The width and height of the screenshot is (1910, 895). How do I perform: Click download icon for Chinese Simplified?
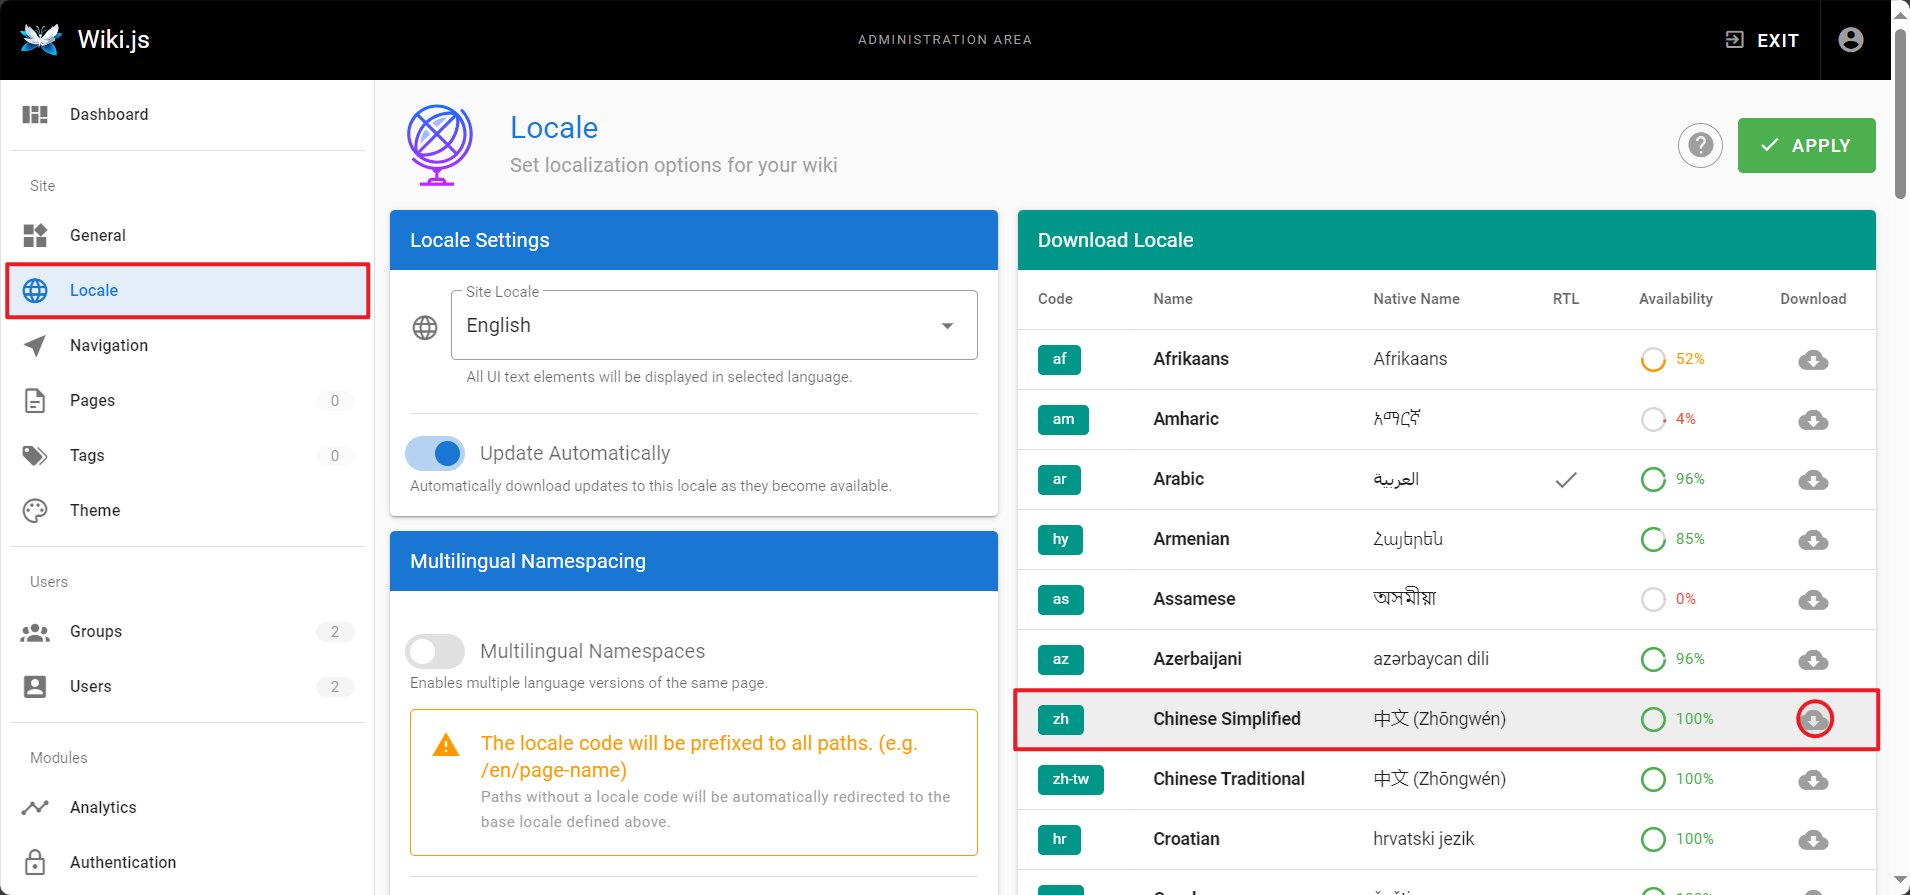[1813, 720]
